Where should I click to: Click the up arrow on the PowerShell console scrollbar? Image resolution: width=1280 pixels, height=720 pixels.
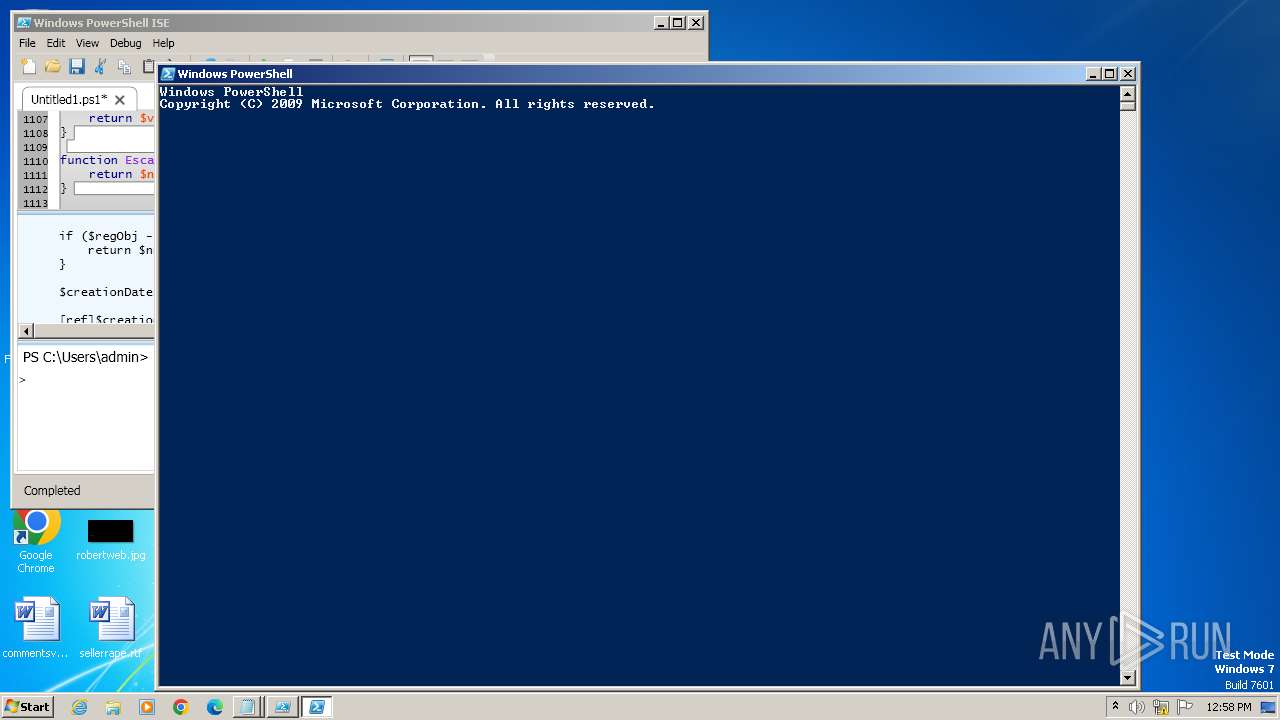(x=1128, y=94)
